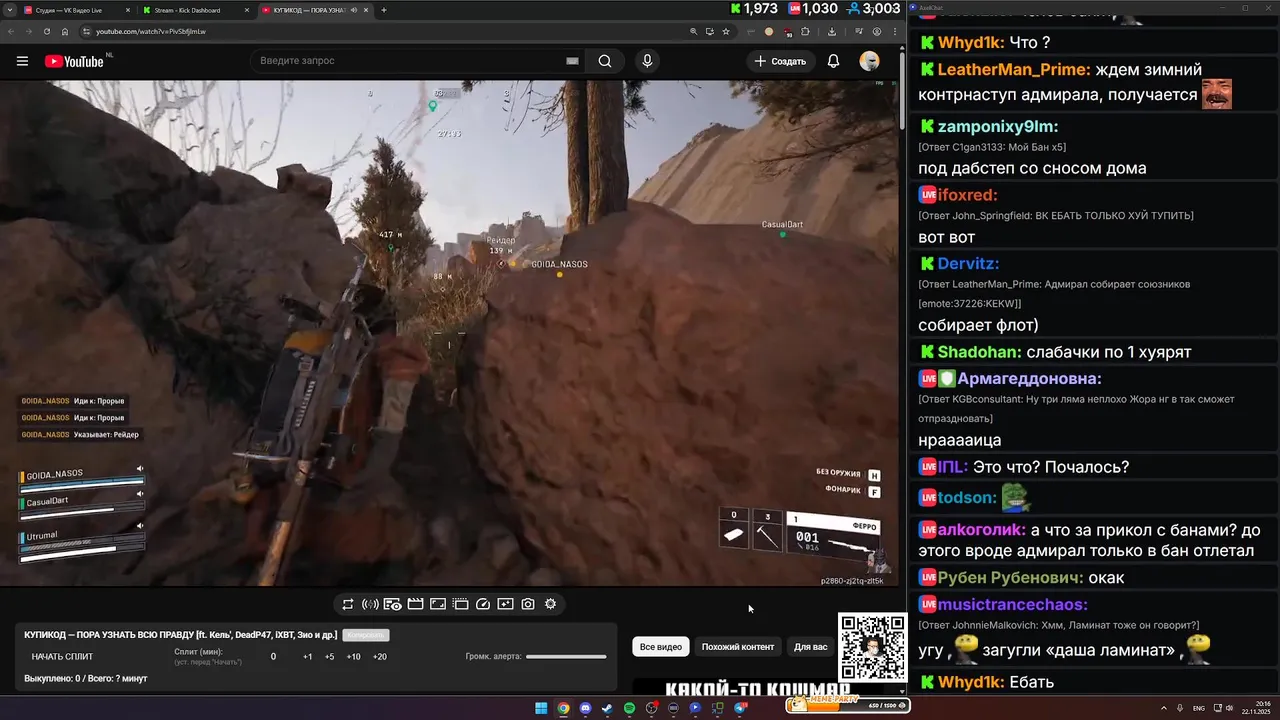Select the Все видео filter chip

661,647
